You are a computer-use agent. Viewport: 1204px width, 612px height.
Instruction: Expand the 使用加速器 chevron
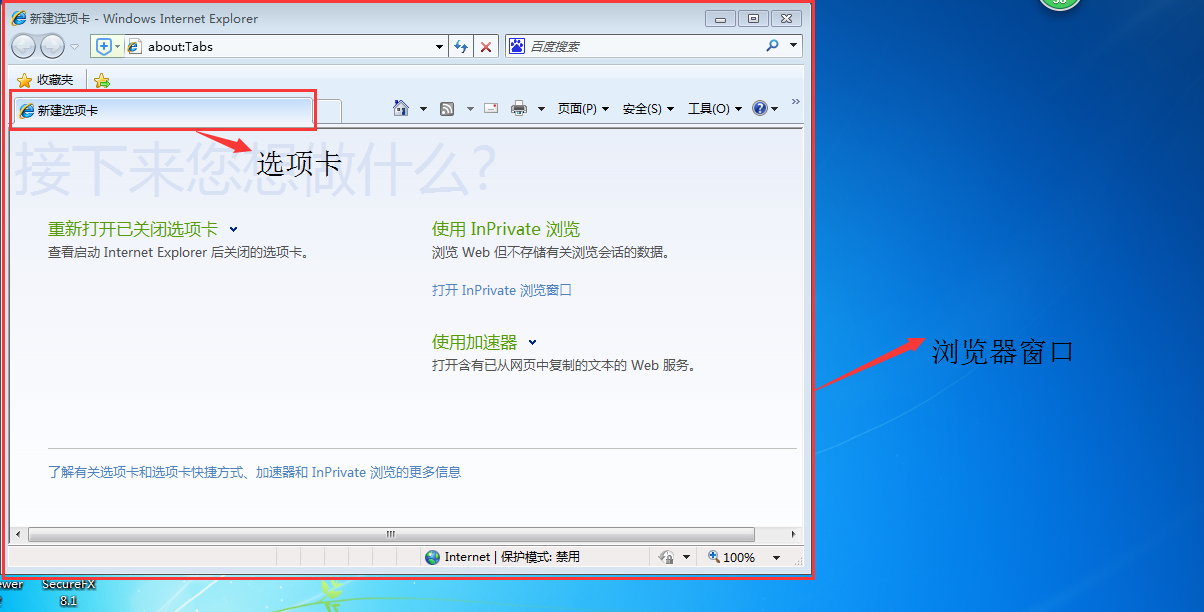click(x=531, y=341)
